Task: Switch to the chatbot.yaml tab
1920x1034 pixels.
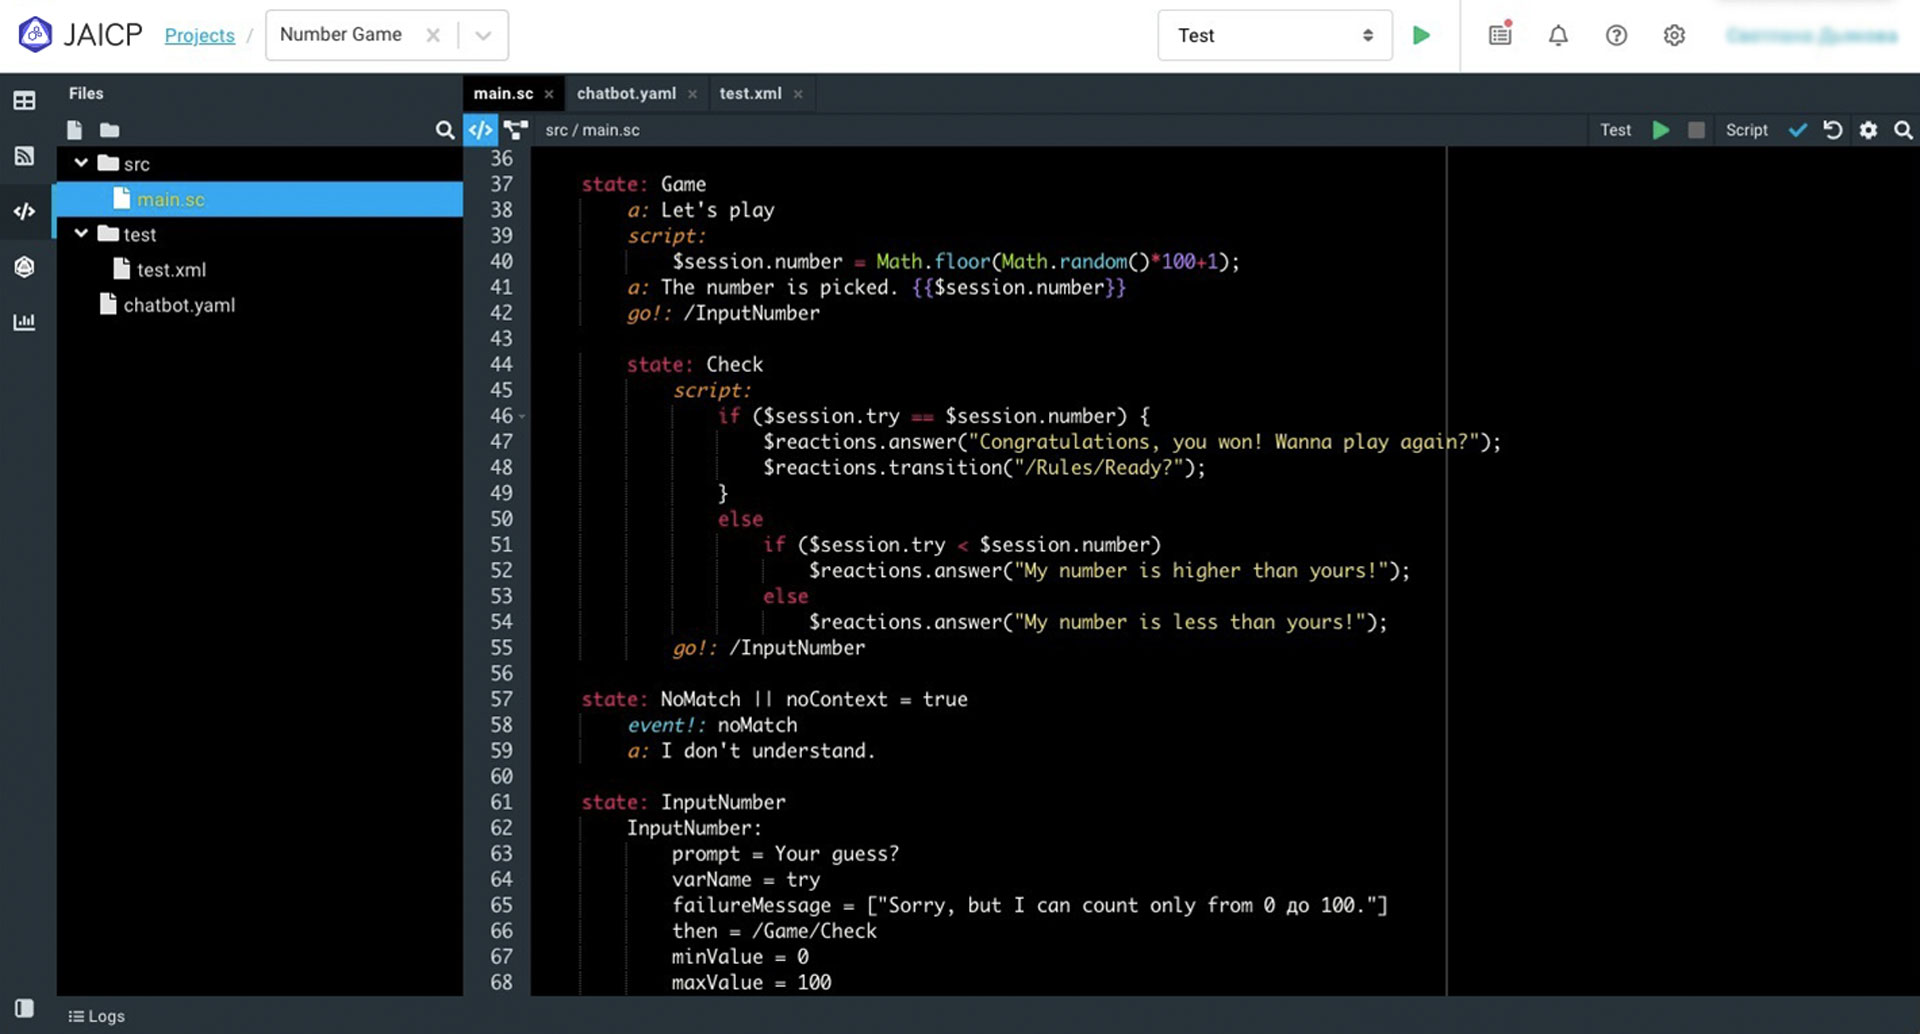Action: (x=626, y=93)
